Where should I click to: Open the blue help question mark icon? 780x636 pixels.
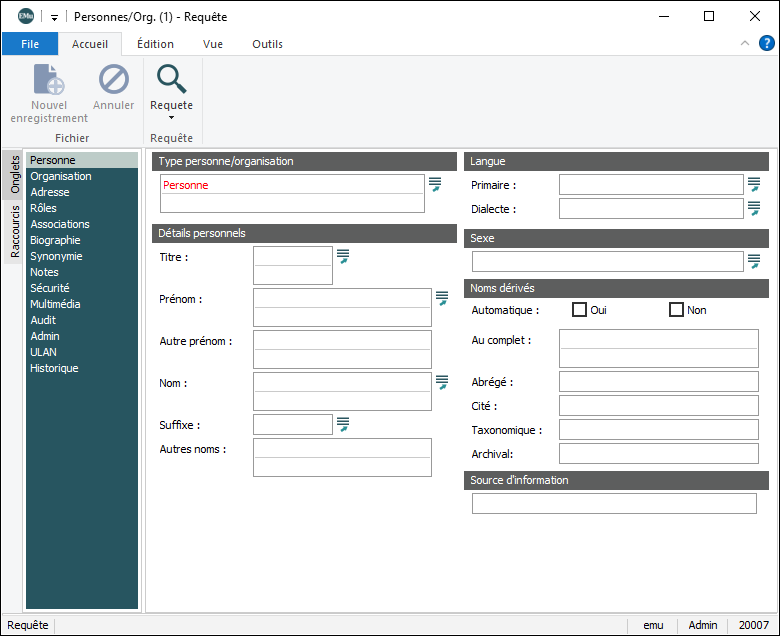[x=766, y=43]
